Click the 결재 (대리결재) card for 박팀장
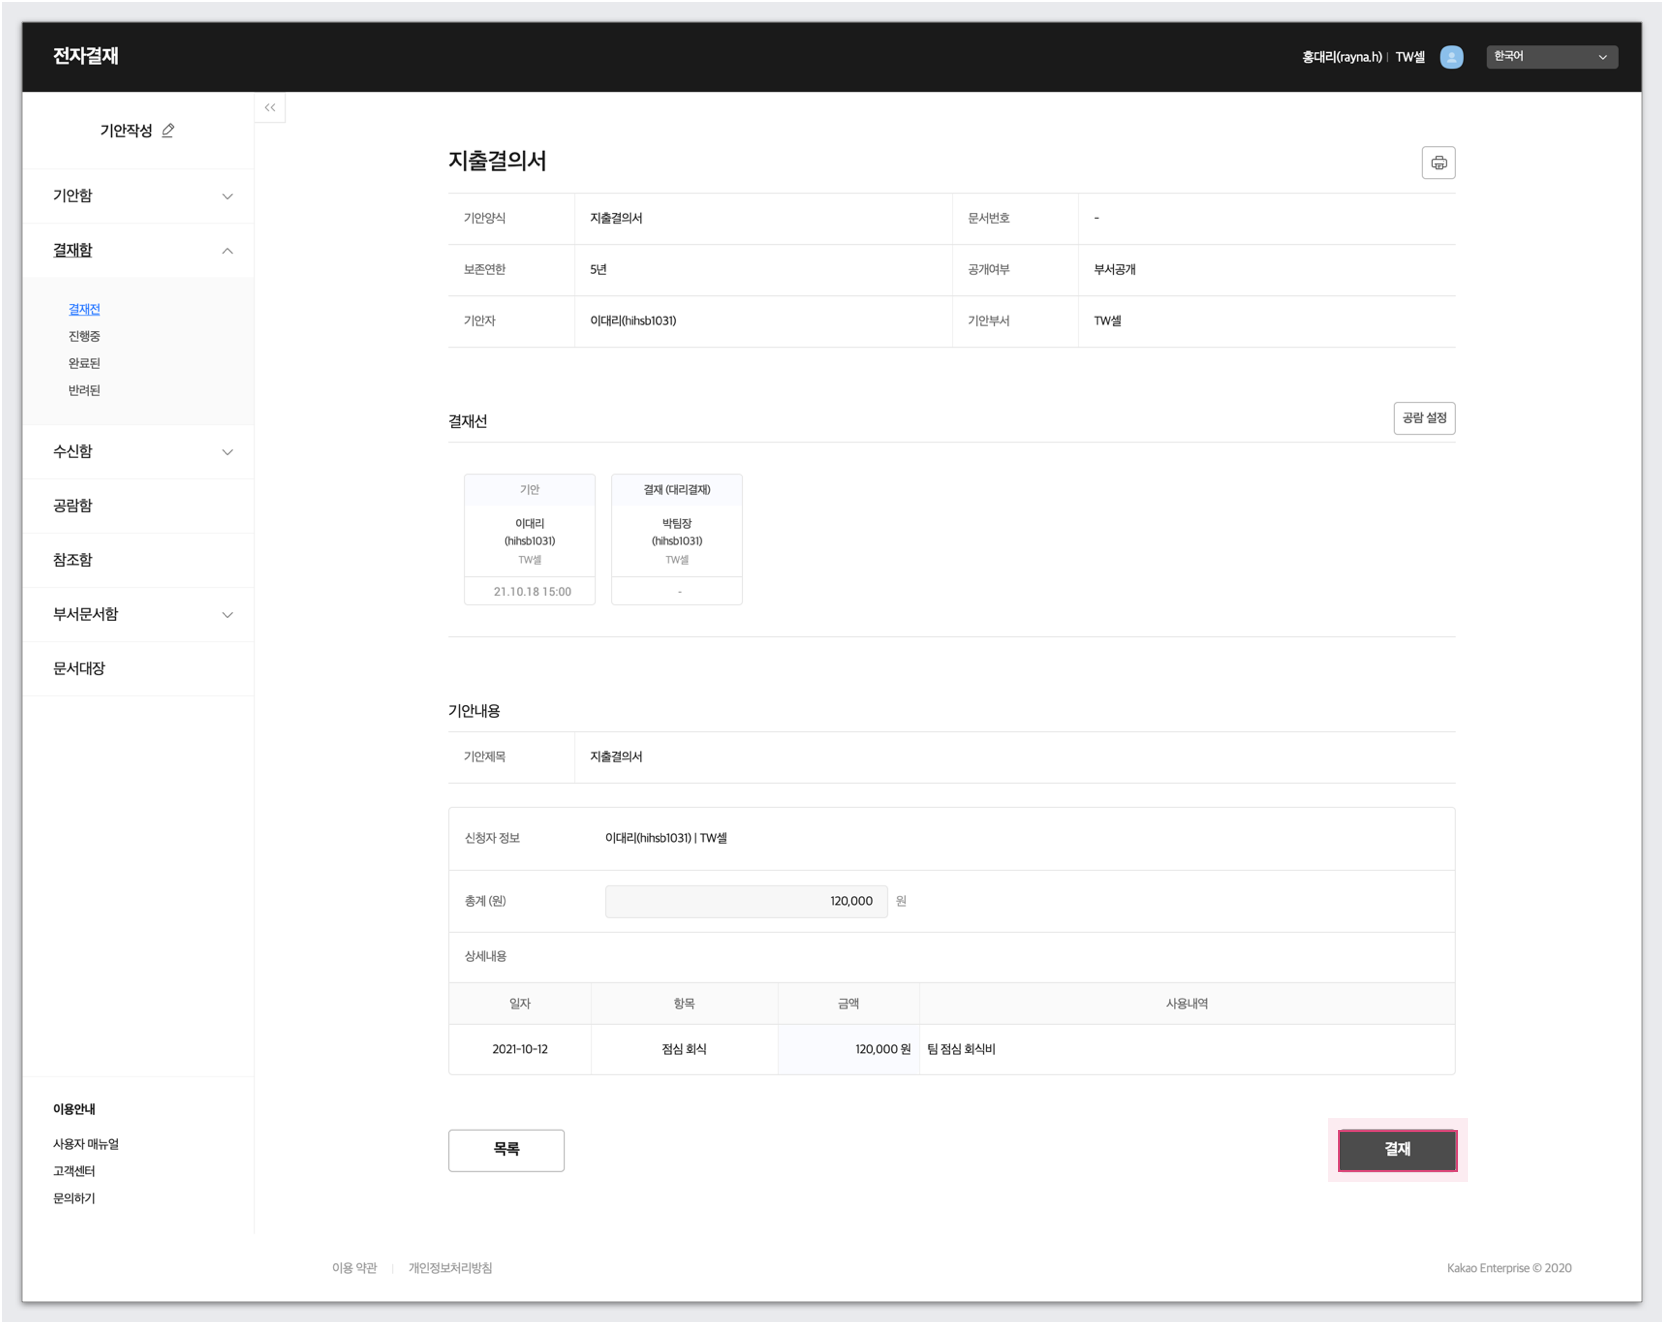Viewport: 1664px width, 1324px height. tap(677, 540)
